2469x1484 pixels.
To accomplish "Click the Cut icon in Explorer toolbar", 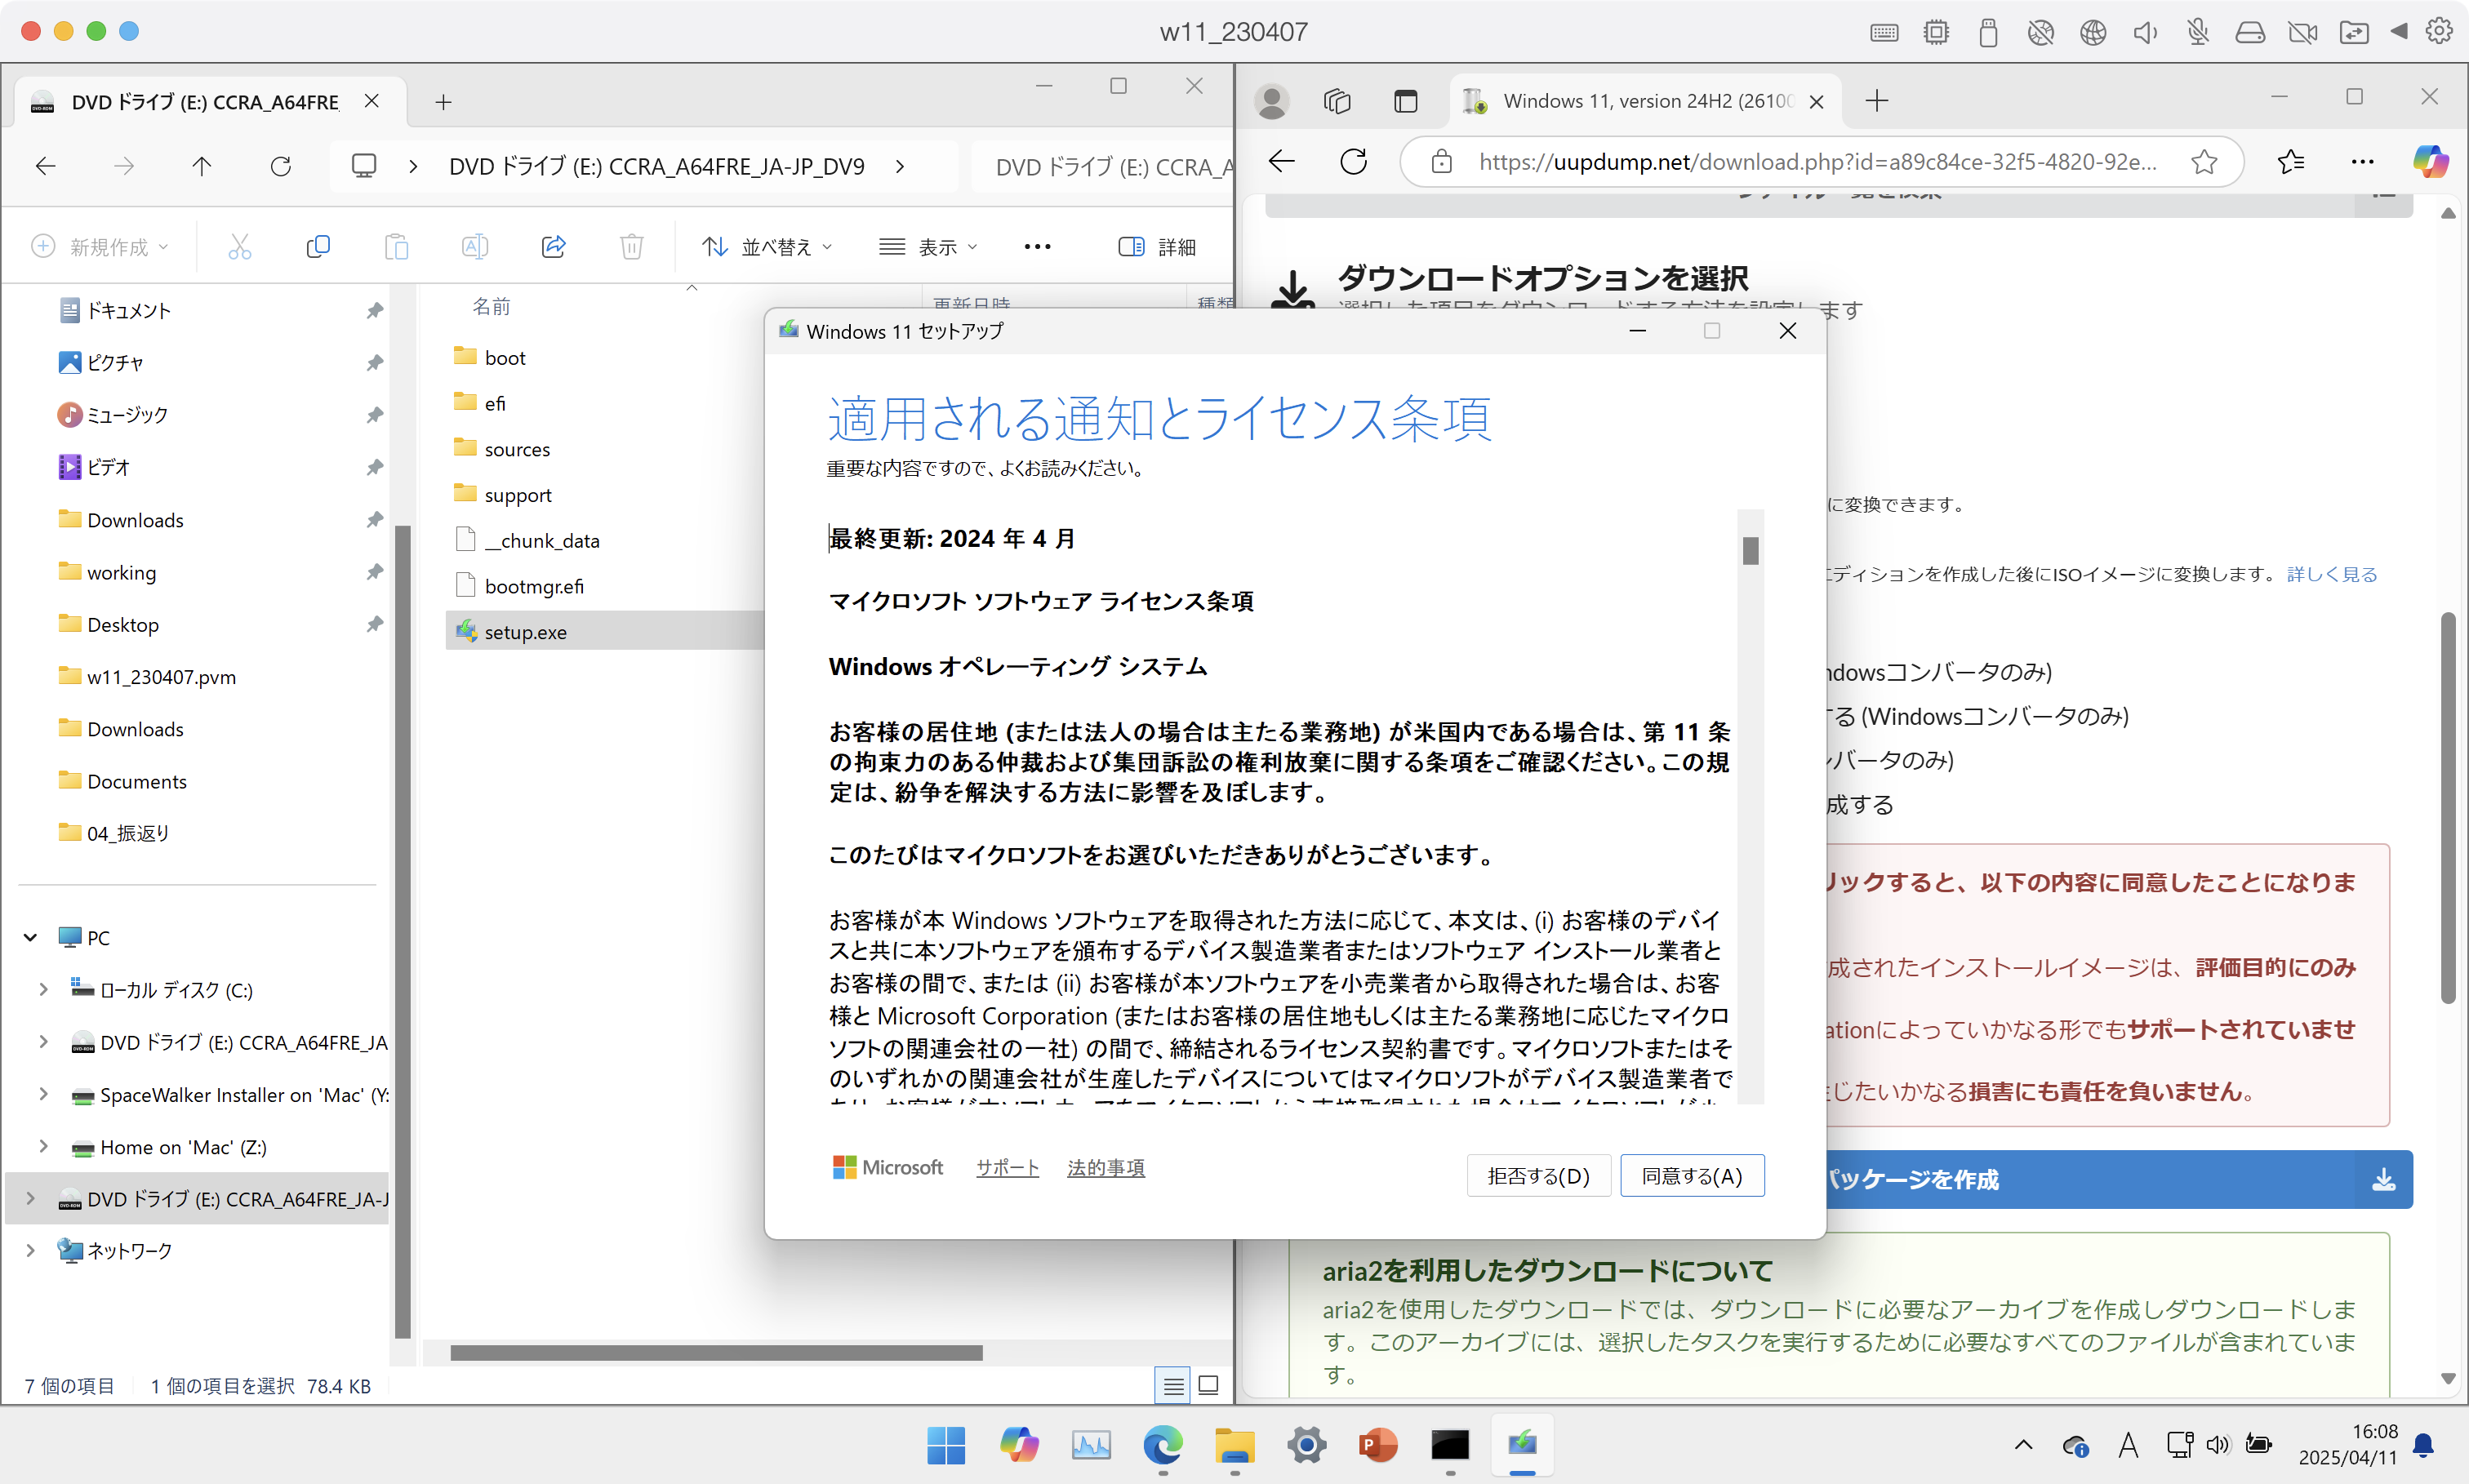I will tap(240, 247).
